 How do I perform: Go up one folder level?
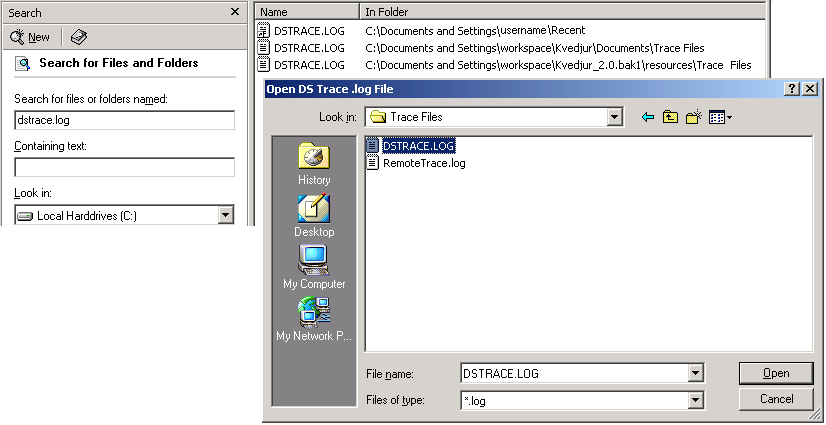670,117
